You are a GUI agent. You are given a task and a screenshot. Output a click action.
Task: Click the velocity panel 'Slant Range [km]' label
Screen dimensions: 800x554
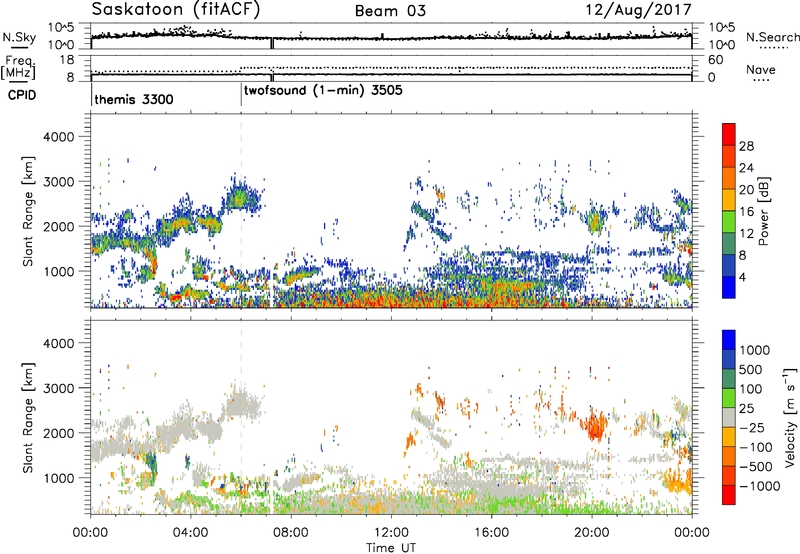point(28,417)
